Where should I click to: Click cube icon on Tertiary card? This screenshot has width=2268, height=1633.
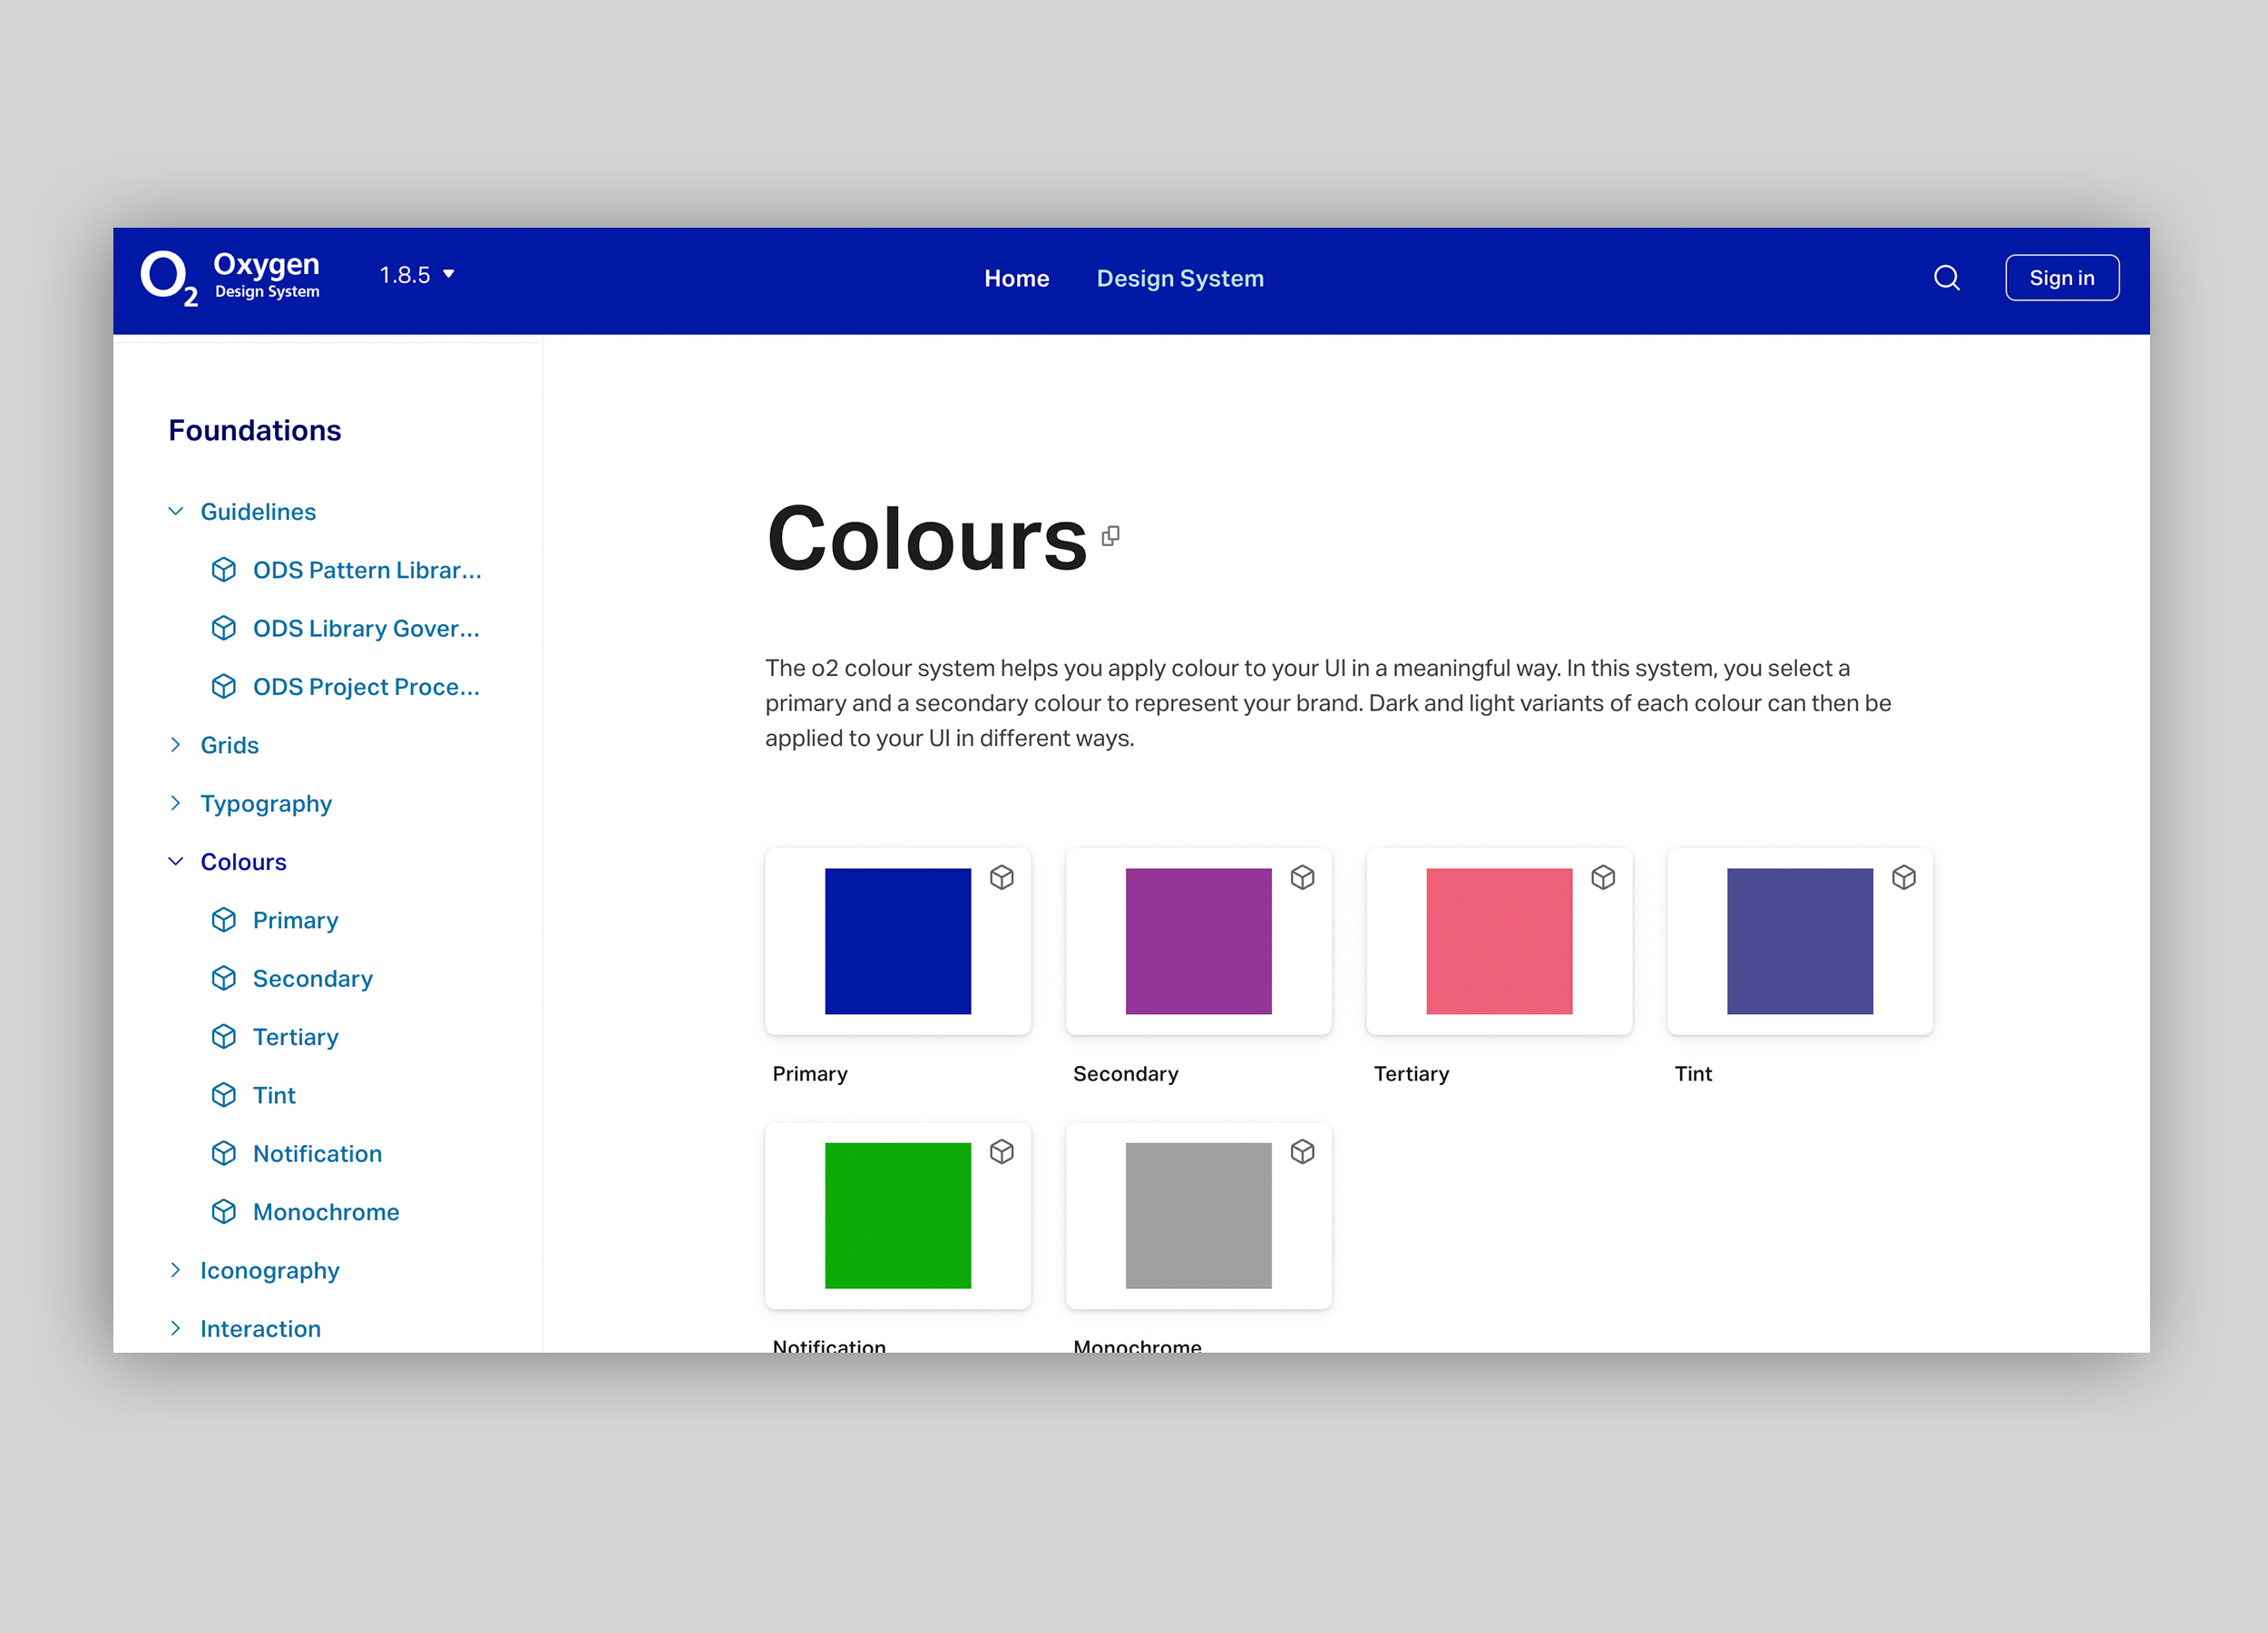coord(1603,877)
